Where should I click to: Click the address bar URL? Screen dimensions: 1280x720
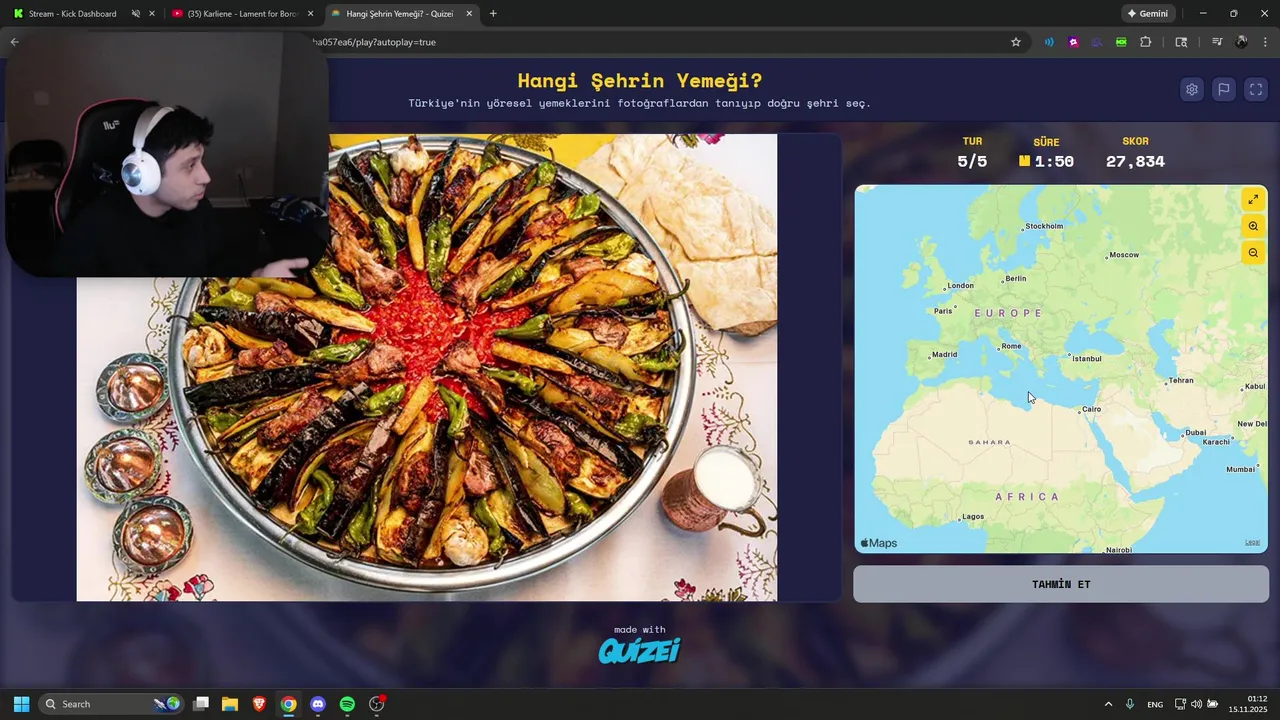click(x=376, y=42)
